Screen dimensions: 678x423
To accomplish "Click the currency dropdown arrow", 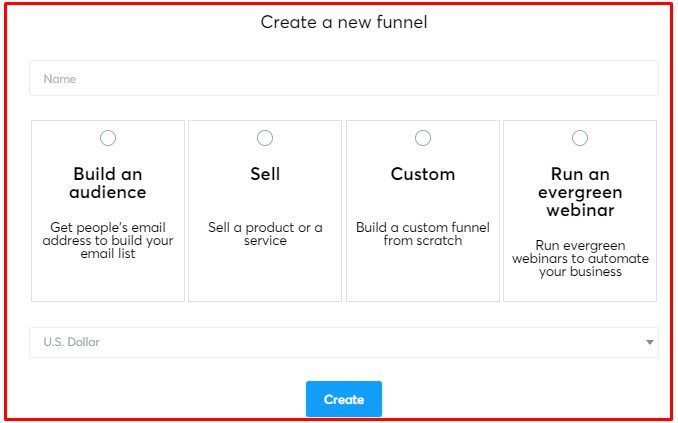I will click(649, 342).
